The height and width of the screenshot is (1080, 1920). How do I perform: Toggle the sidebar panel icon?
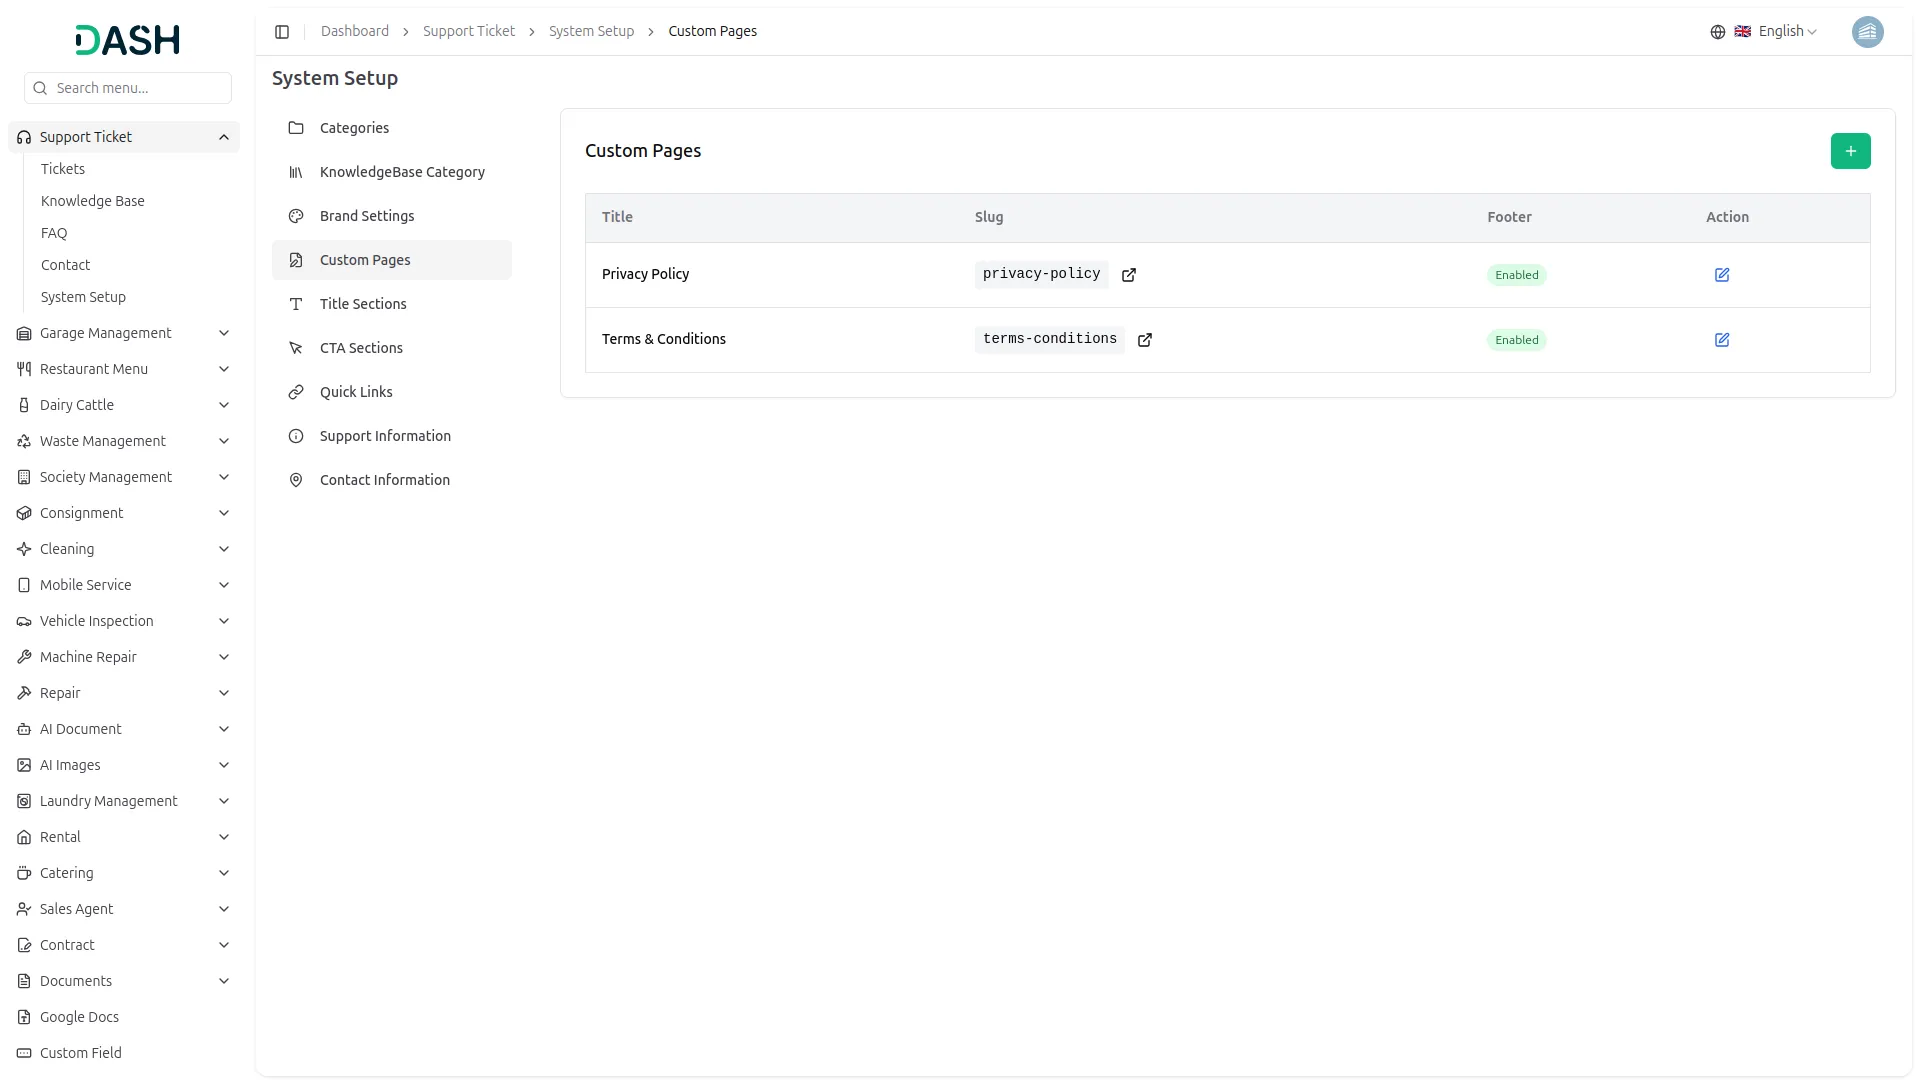coord(282,32)
